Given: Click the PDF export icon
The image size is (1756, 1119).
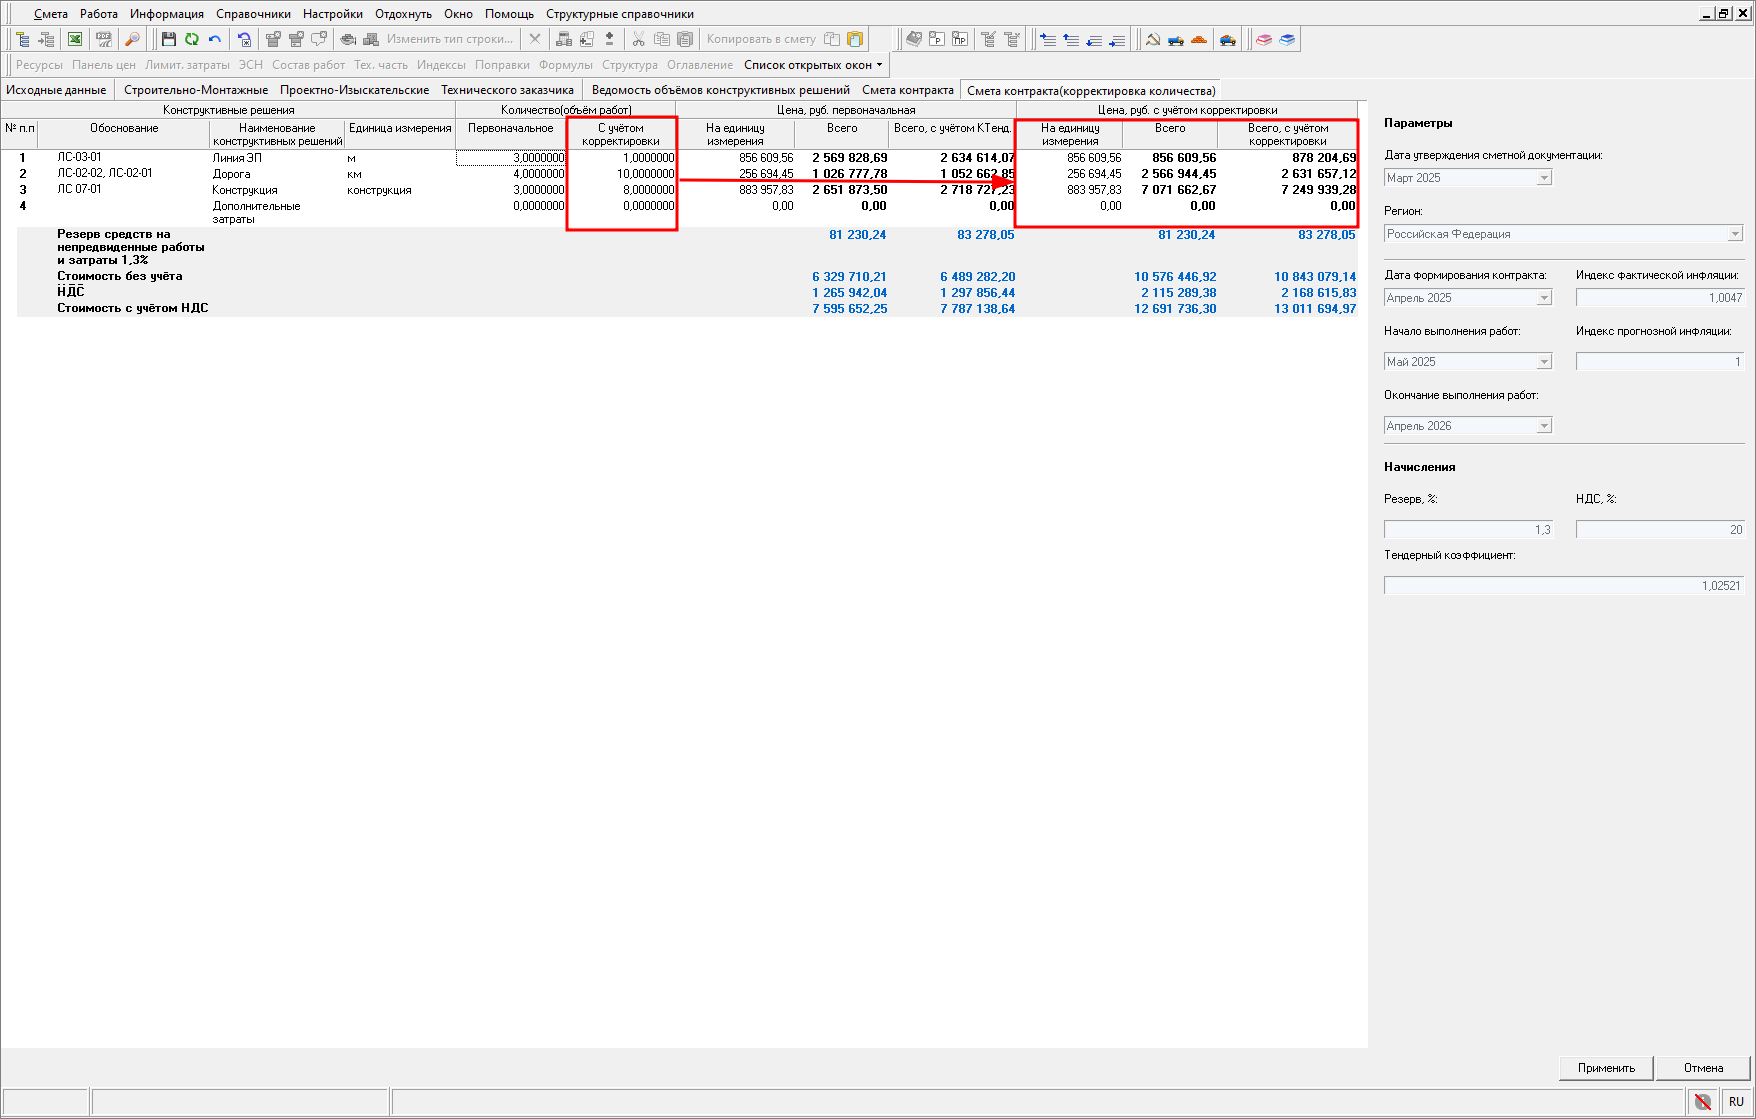Looking at the screenshot, I should tap(103, 39).
